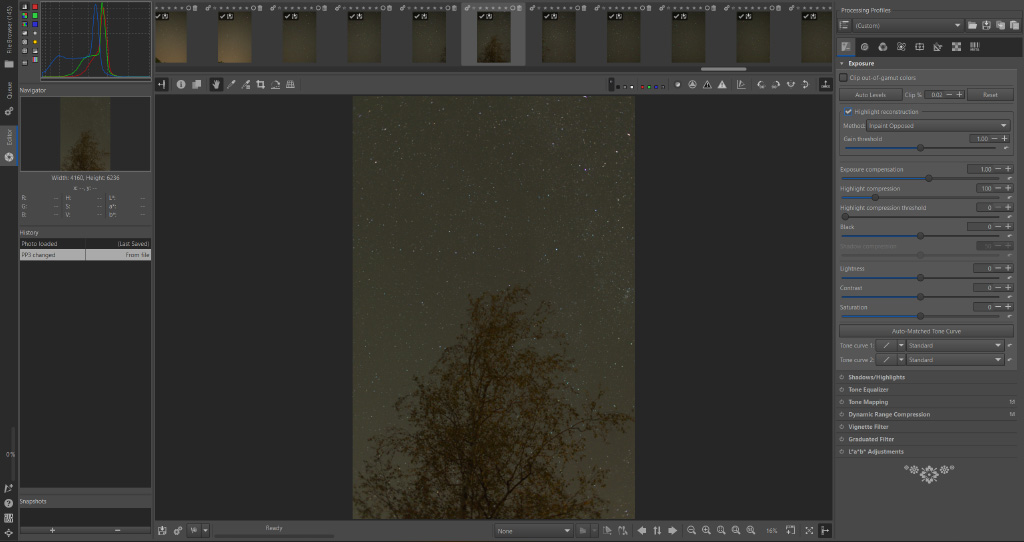The image size is (1024, 542).
Task: Load processing profile from file icon
Action: [972, 25]
